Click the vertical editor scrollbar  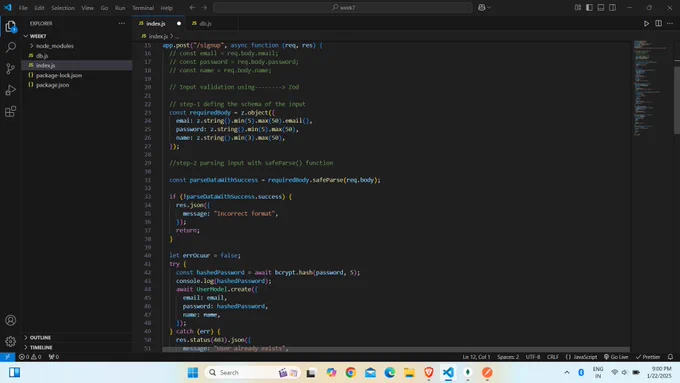click(x=677, y=100)
